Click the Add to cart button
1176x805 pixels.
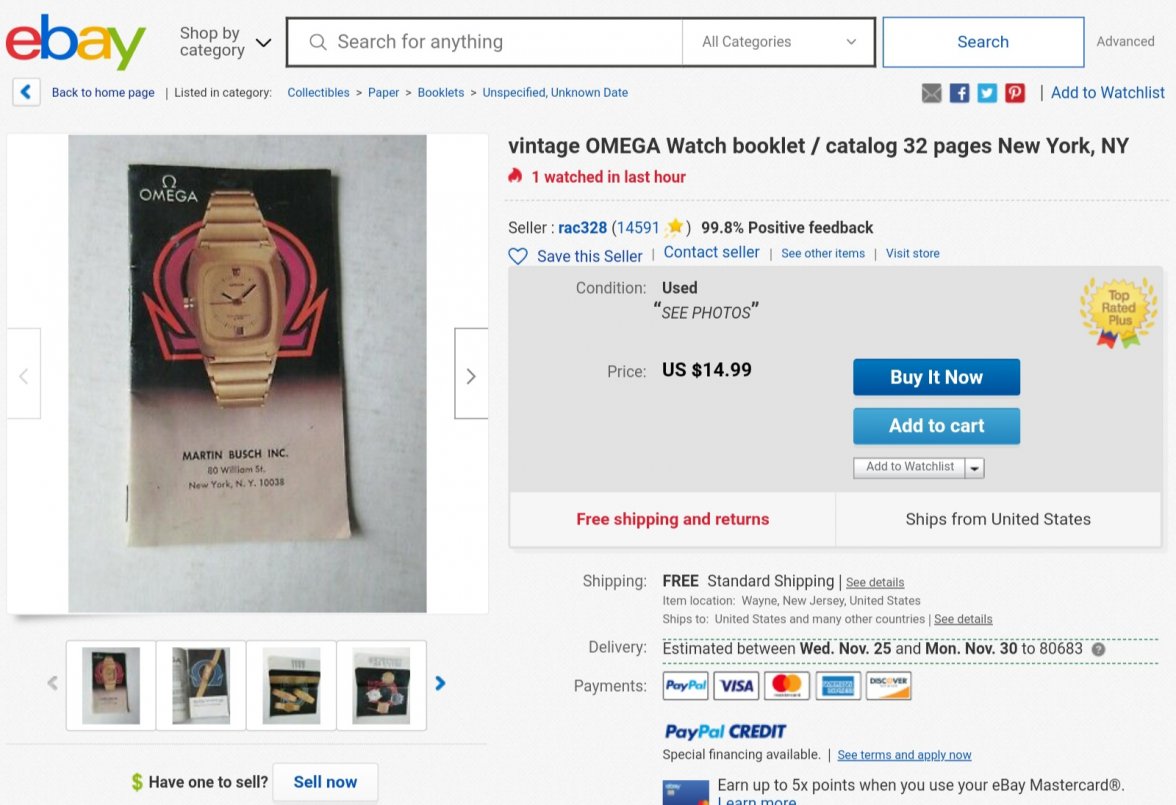point(936,426)
